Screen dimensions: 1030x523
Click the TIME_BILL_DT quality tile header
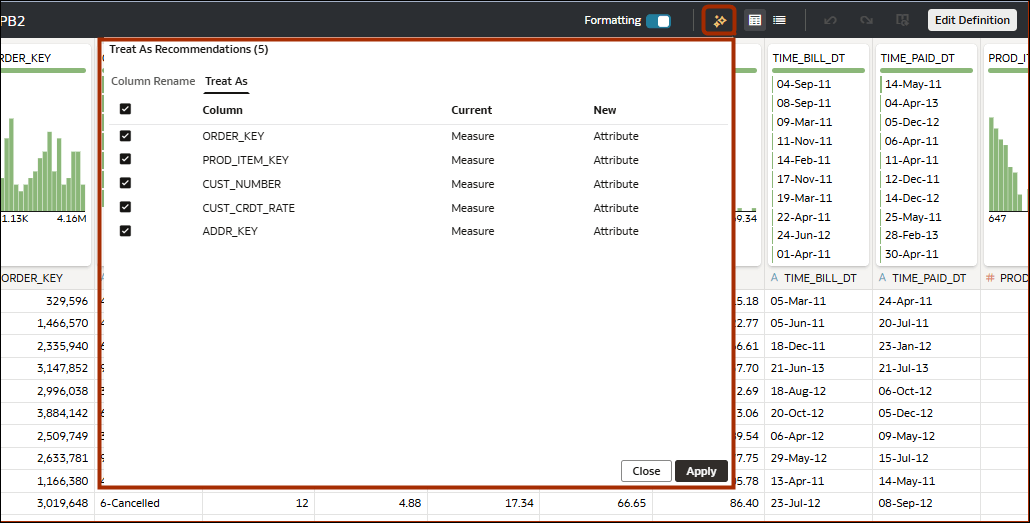(x=809, y=58)
